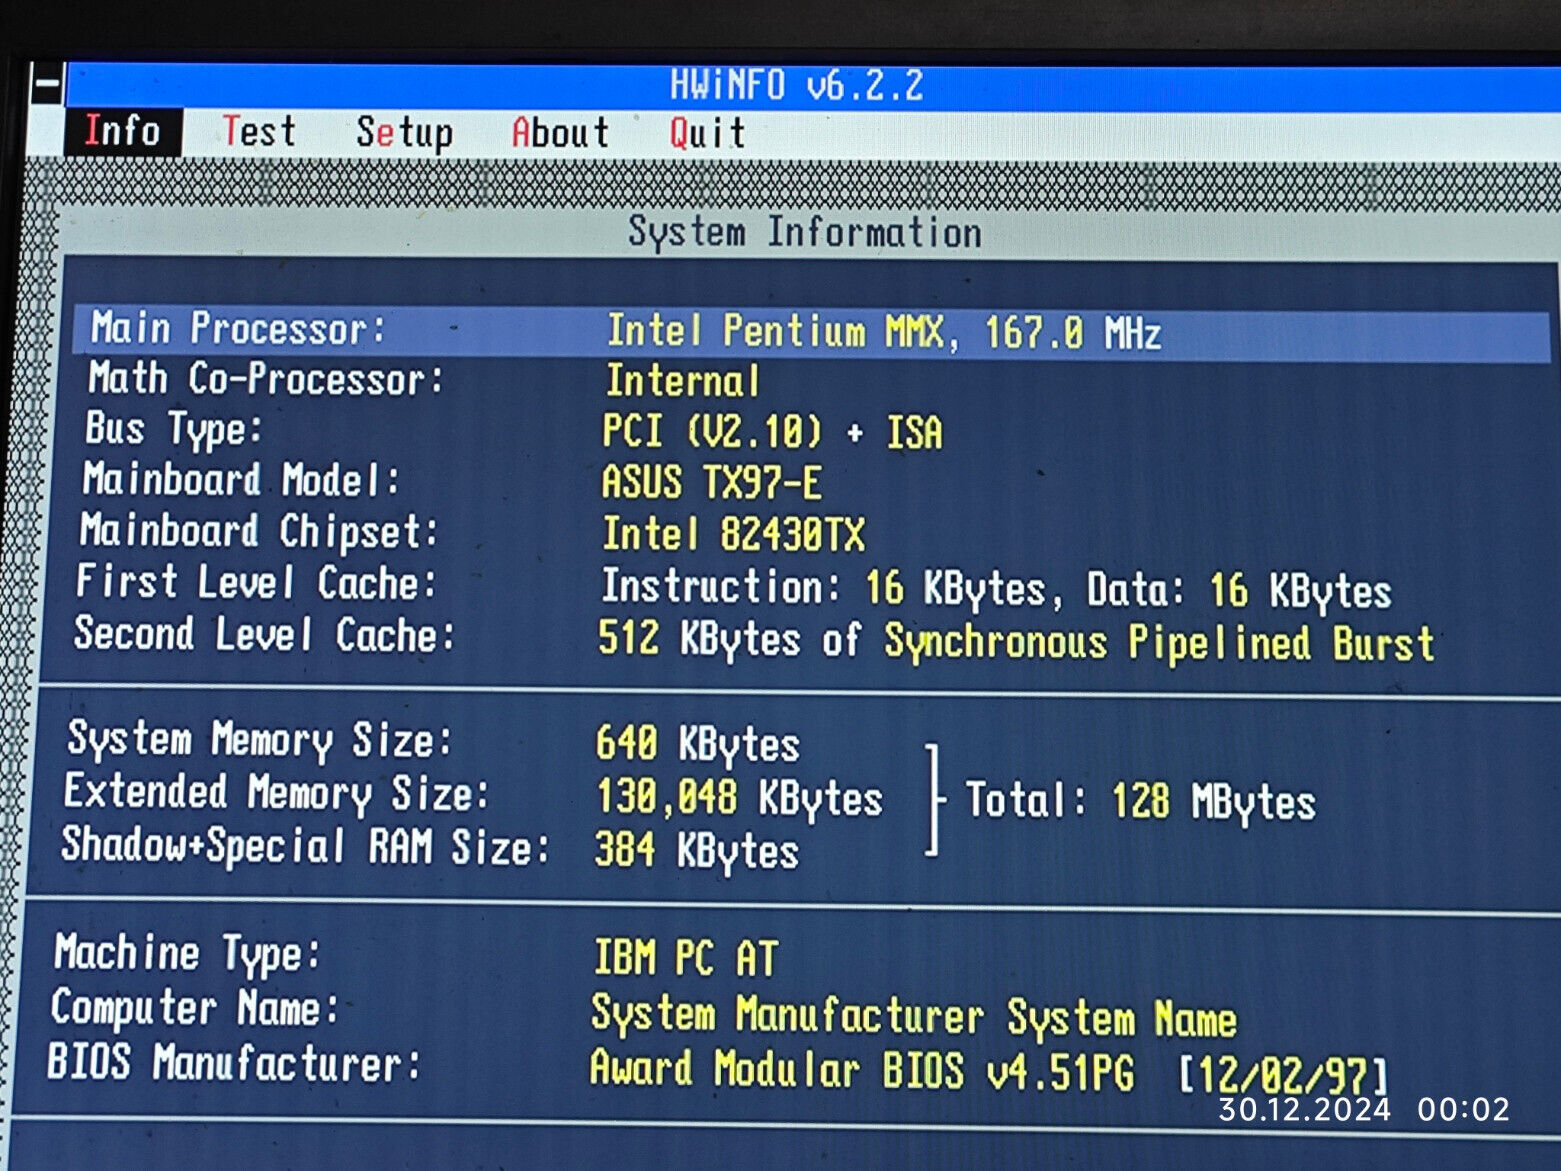Click the System Memory Size label

(260, 741)
